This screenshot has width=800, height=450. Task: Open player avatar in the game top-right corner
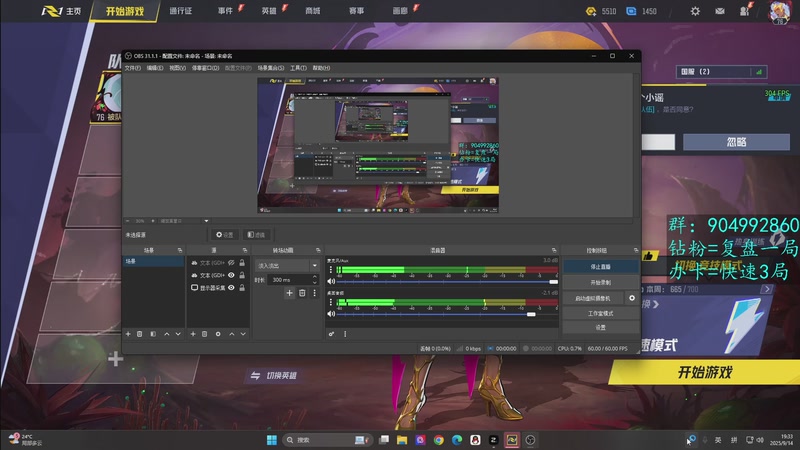pyautogui.click(x=779, y=12)
